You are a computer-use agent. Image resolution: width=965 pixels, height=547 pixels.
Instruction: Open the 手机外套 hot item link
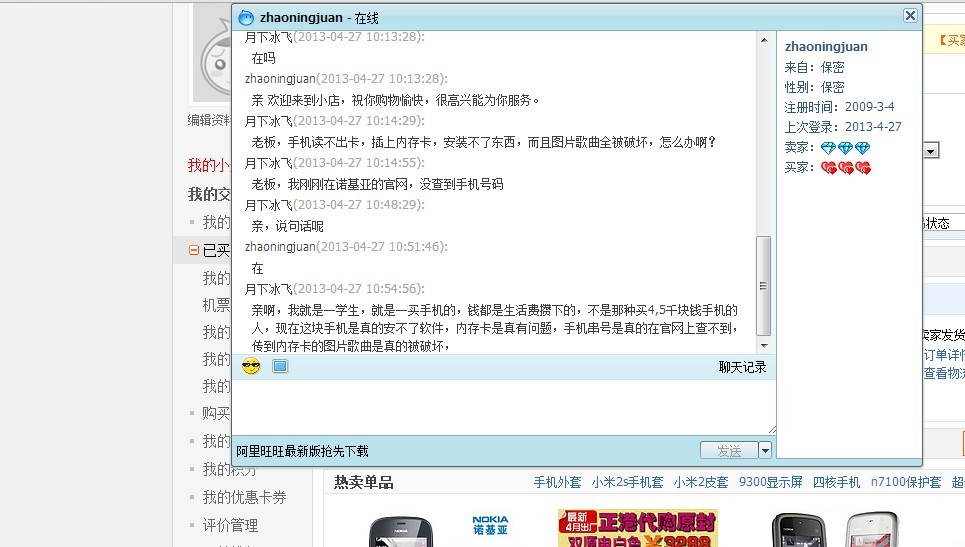click(x=557, y=482)
